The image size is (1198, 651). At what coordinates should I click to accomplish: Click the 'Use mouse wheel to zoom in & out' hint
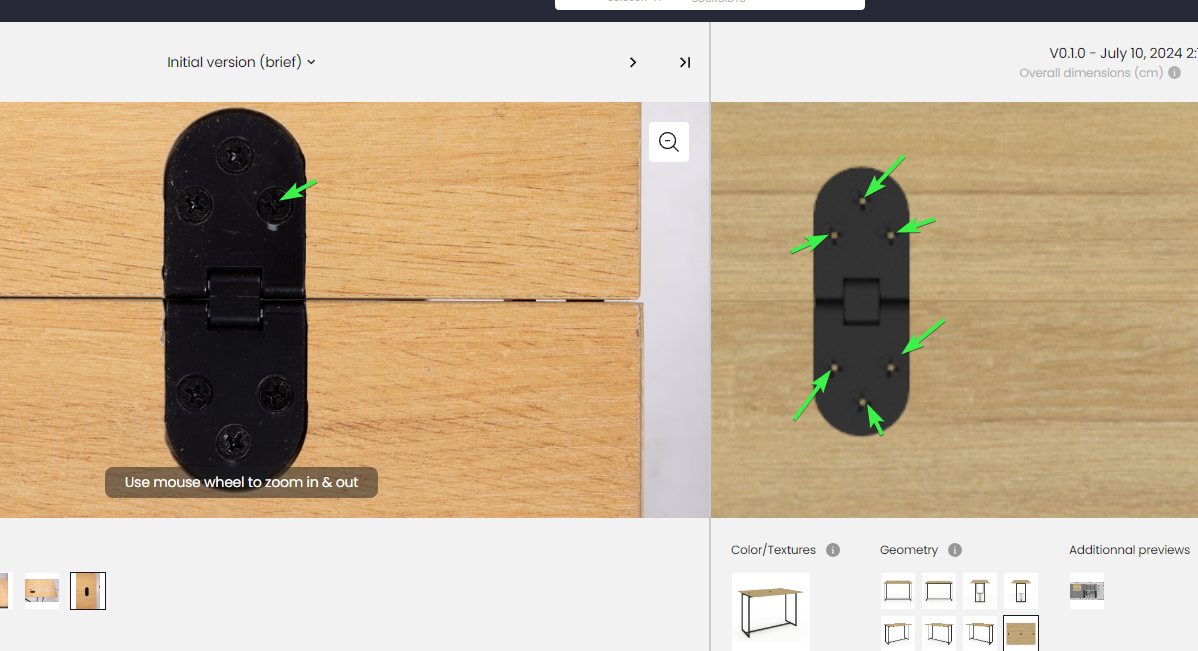pos(241,482)
